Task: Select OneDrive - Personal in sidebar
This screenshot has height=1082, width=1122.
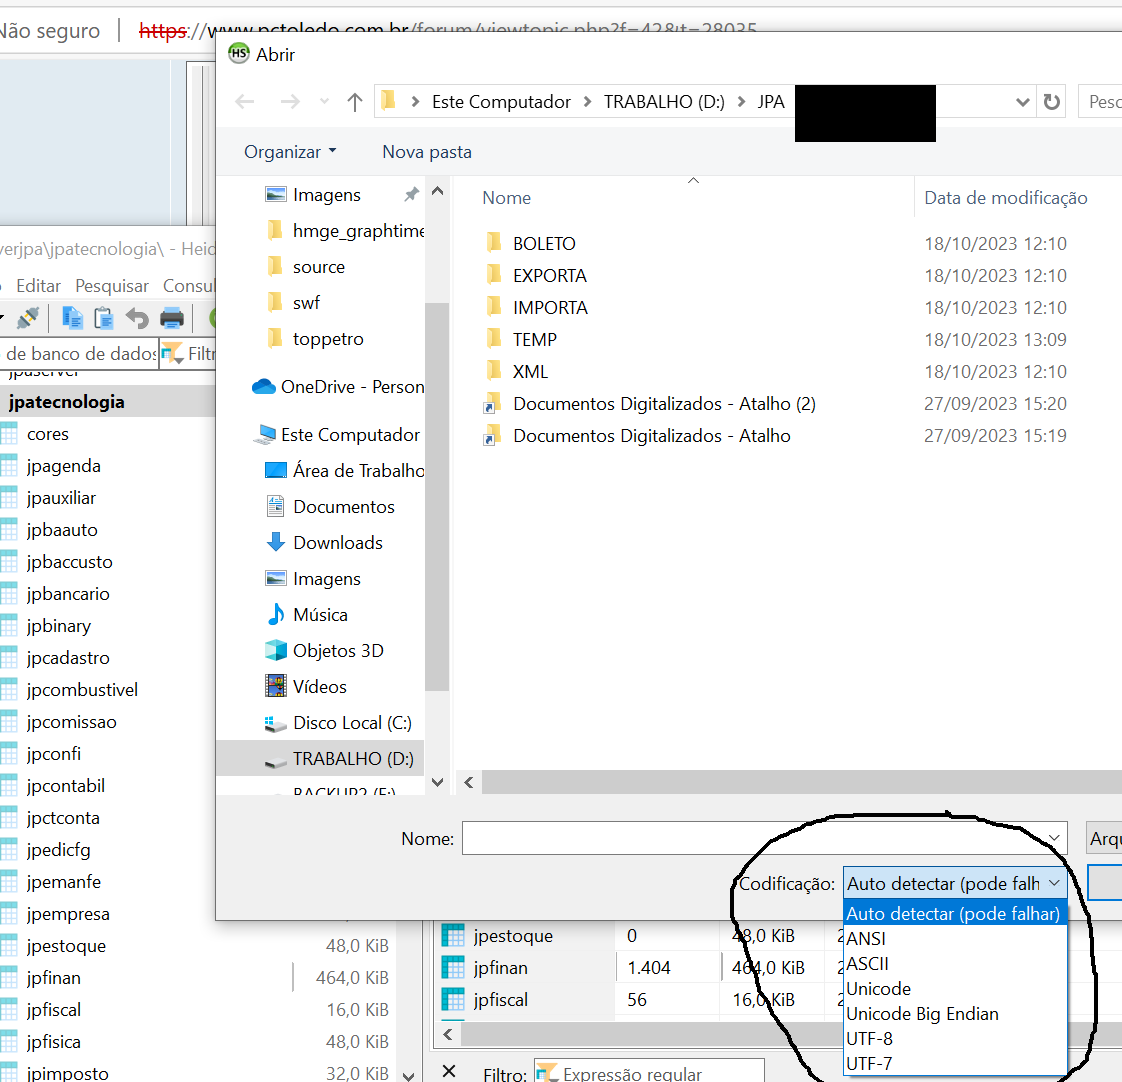Action: [352, 386]
